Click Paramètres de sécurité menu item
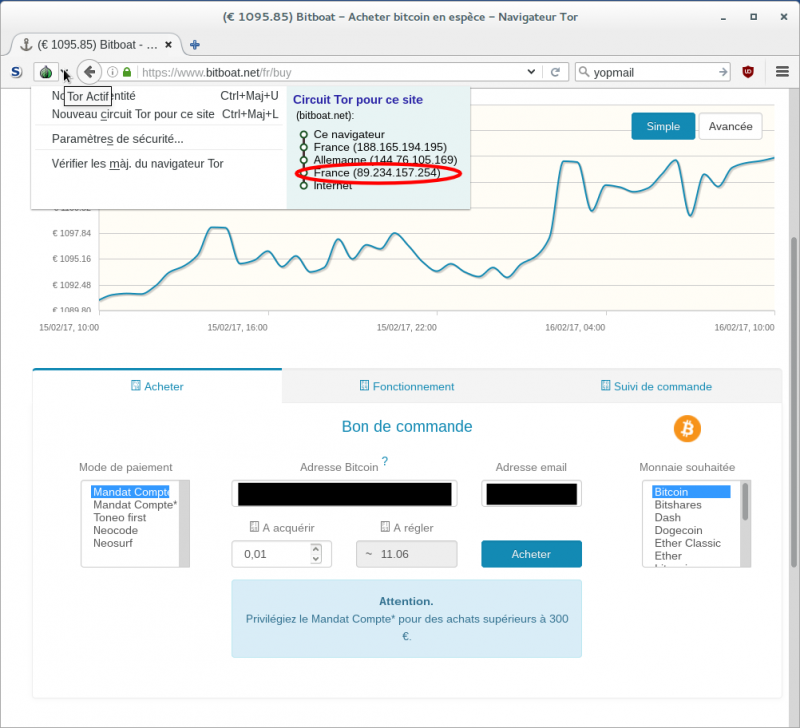 pyautogui.click(x=117, y=139)
